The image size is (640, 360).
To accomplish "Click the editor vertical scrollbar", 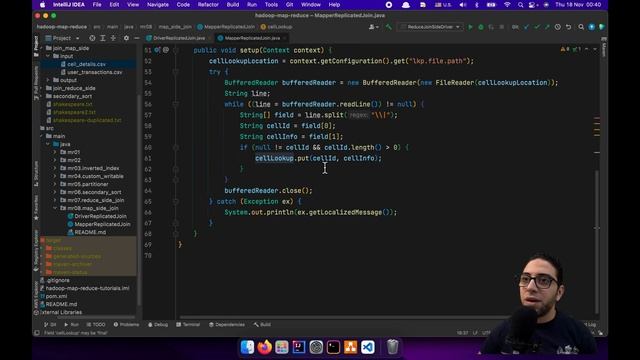I will pyautogui.click(x=597, y=241).
